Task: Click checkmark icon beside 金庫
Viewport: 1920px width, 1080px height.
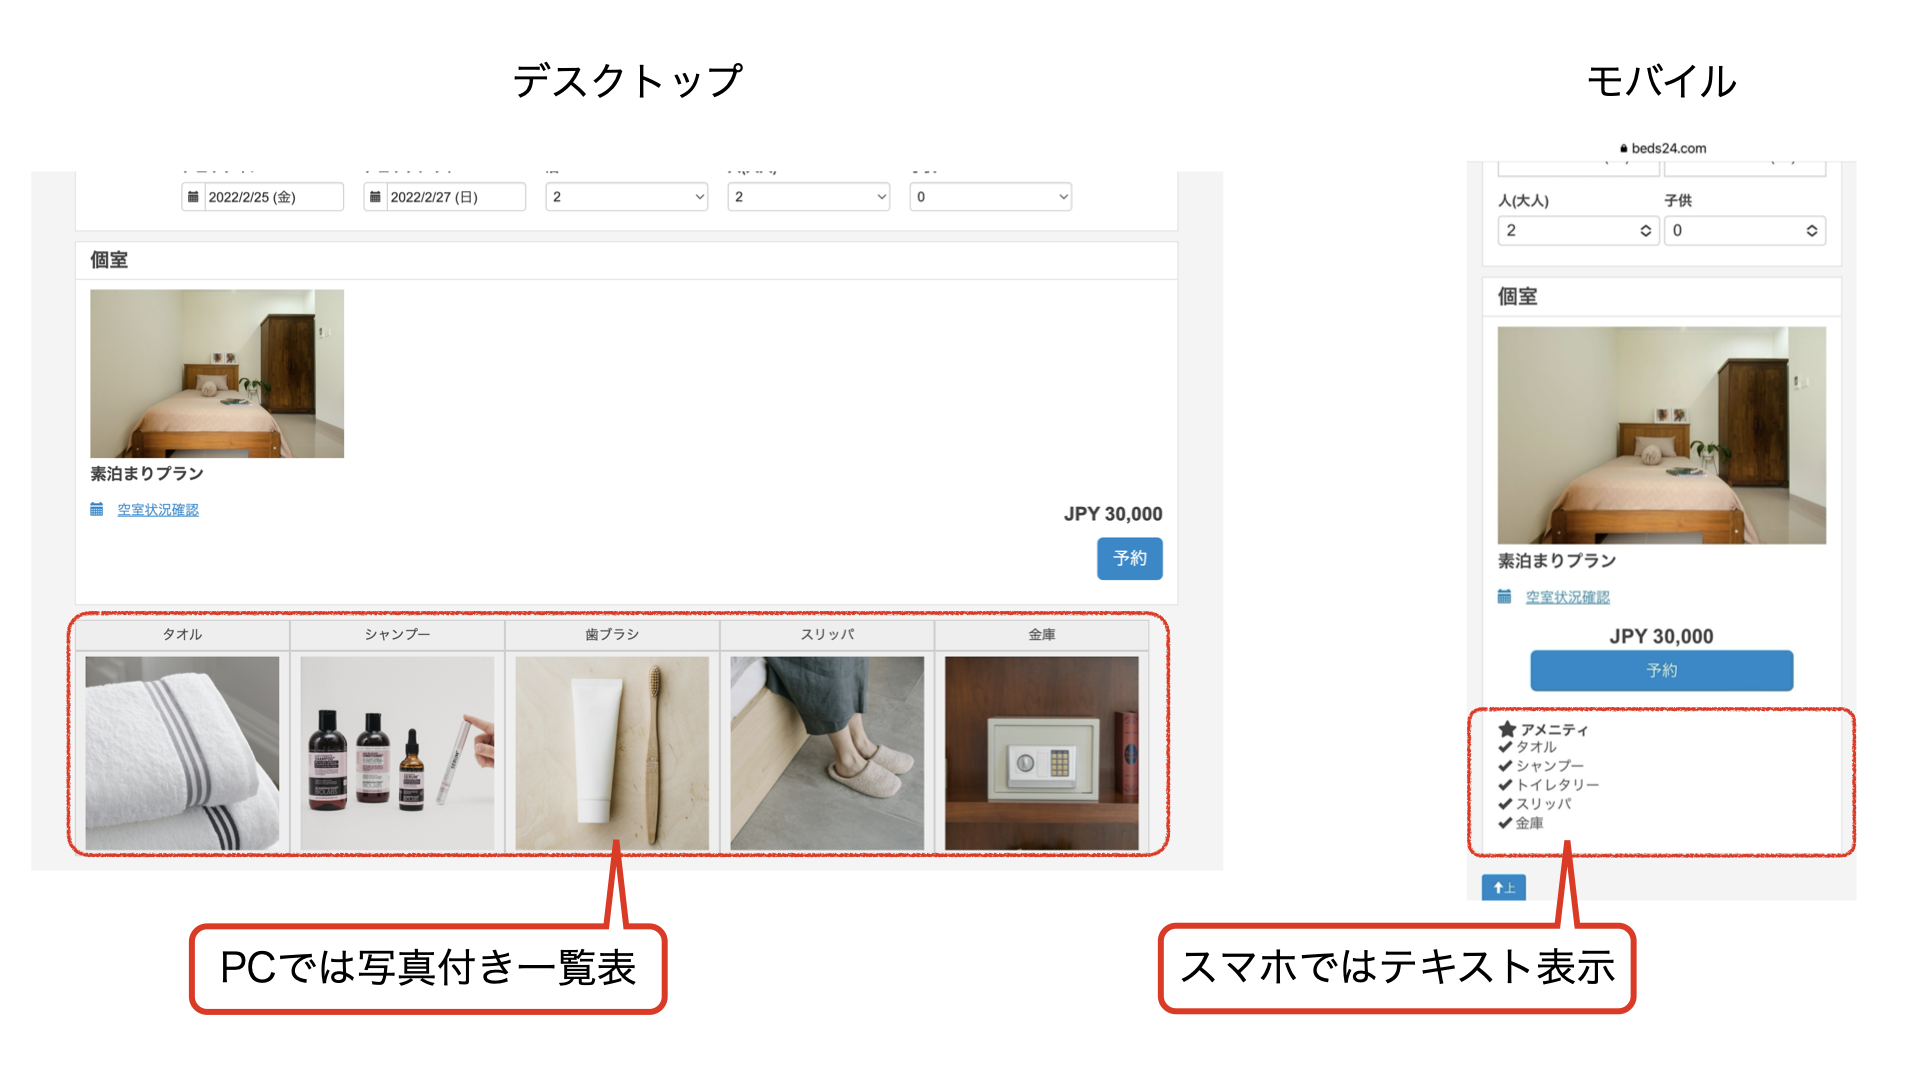Action: [x=1505, y=823]
